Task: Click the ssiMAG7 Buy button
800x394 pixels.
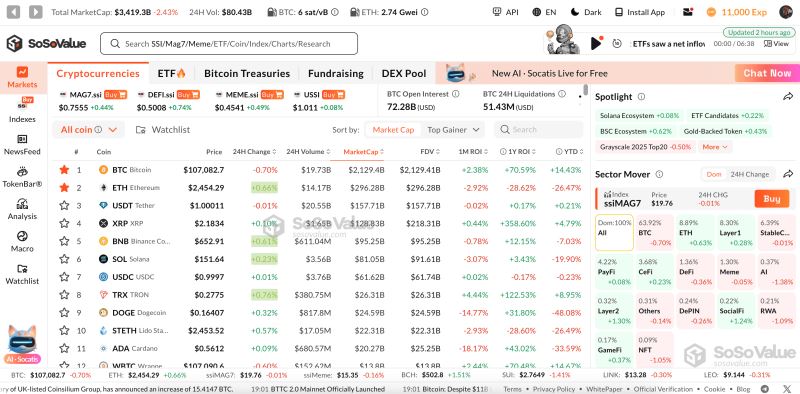Action: (771, 199)
